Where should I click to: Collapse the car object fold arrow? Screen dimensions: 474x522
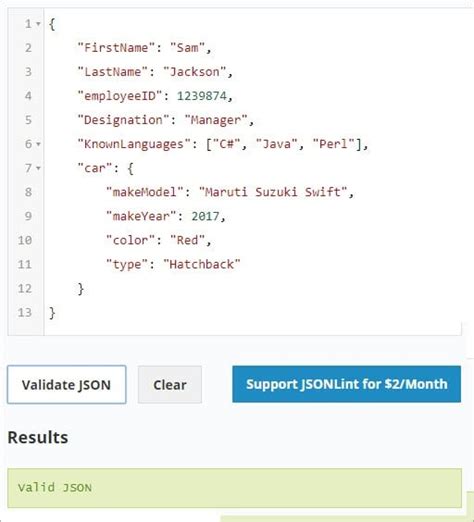point(38,168)
